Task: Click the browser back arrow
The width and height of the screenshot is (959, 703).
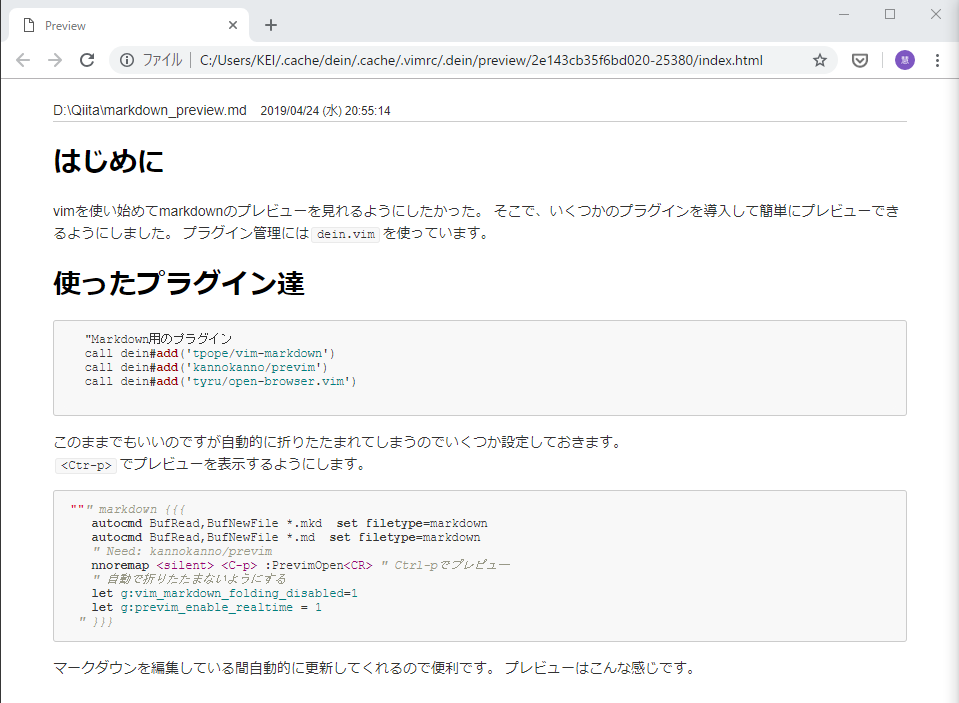Action: [23, 60]
